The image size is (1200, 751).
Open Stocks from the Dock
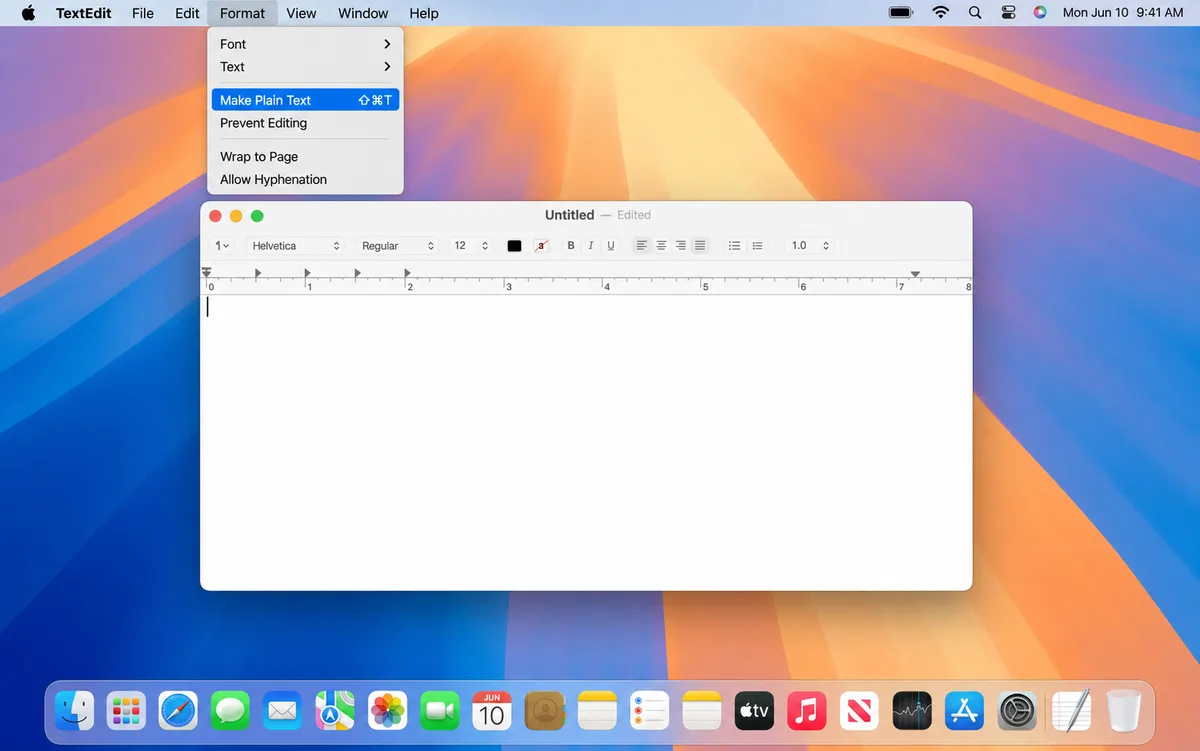[x=912, y=711]
